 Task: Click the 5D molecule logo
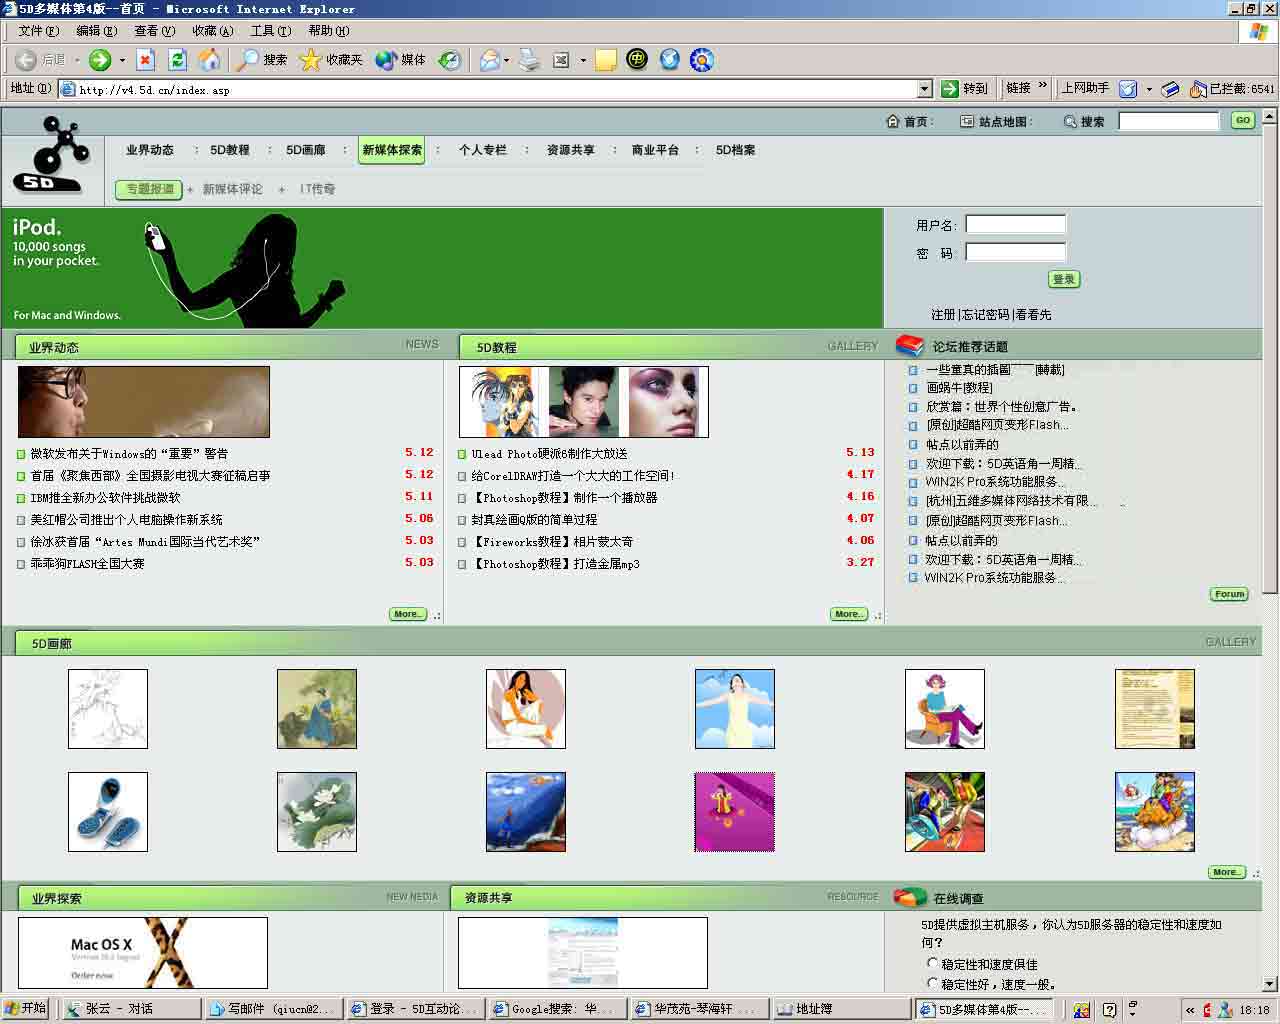tap(49, 154)
